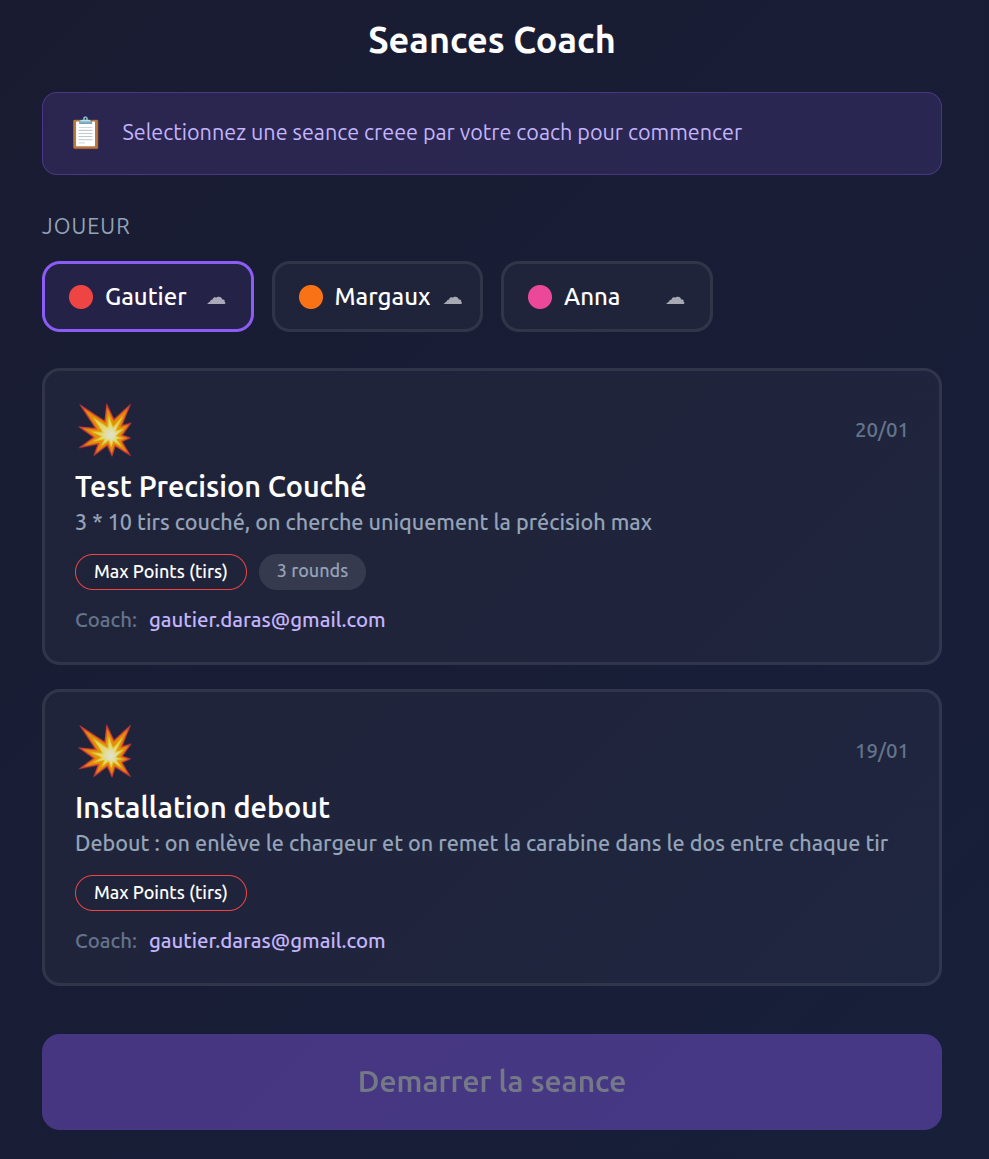Click the Max Points tag on Installation debout

coord(161,893)
